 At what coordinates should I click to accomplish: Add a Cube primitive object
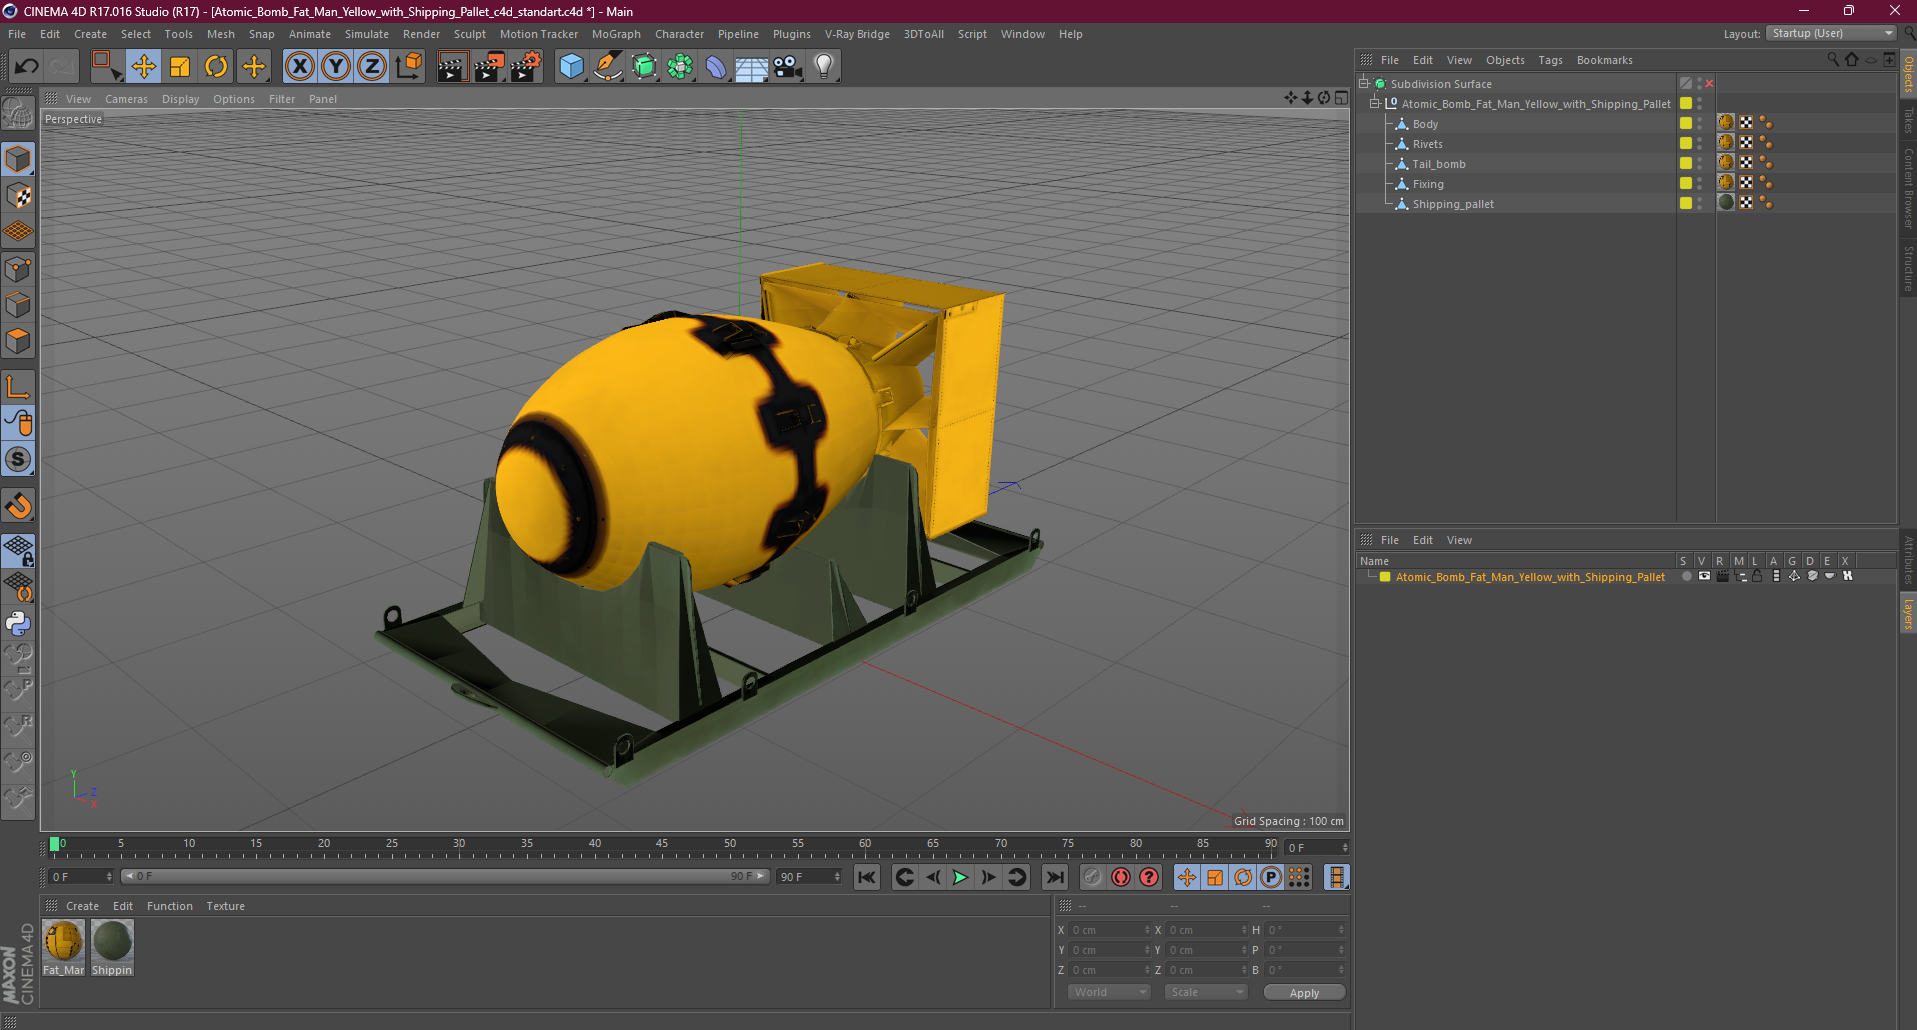(x=572, y=67)
